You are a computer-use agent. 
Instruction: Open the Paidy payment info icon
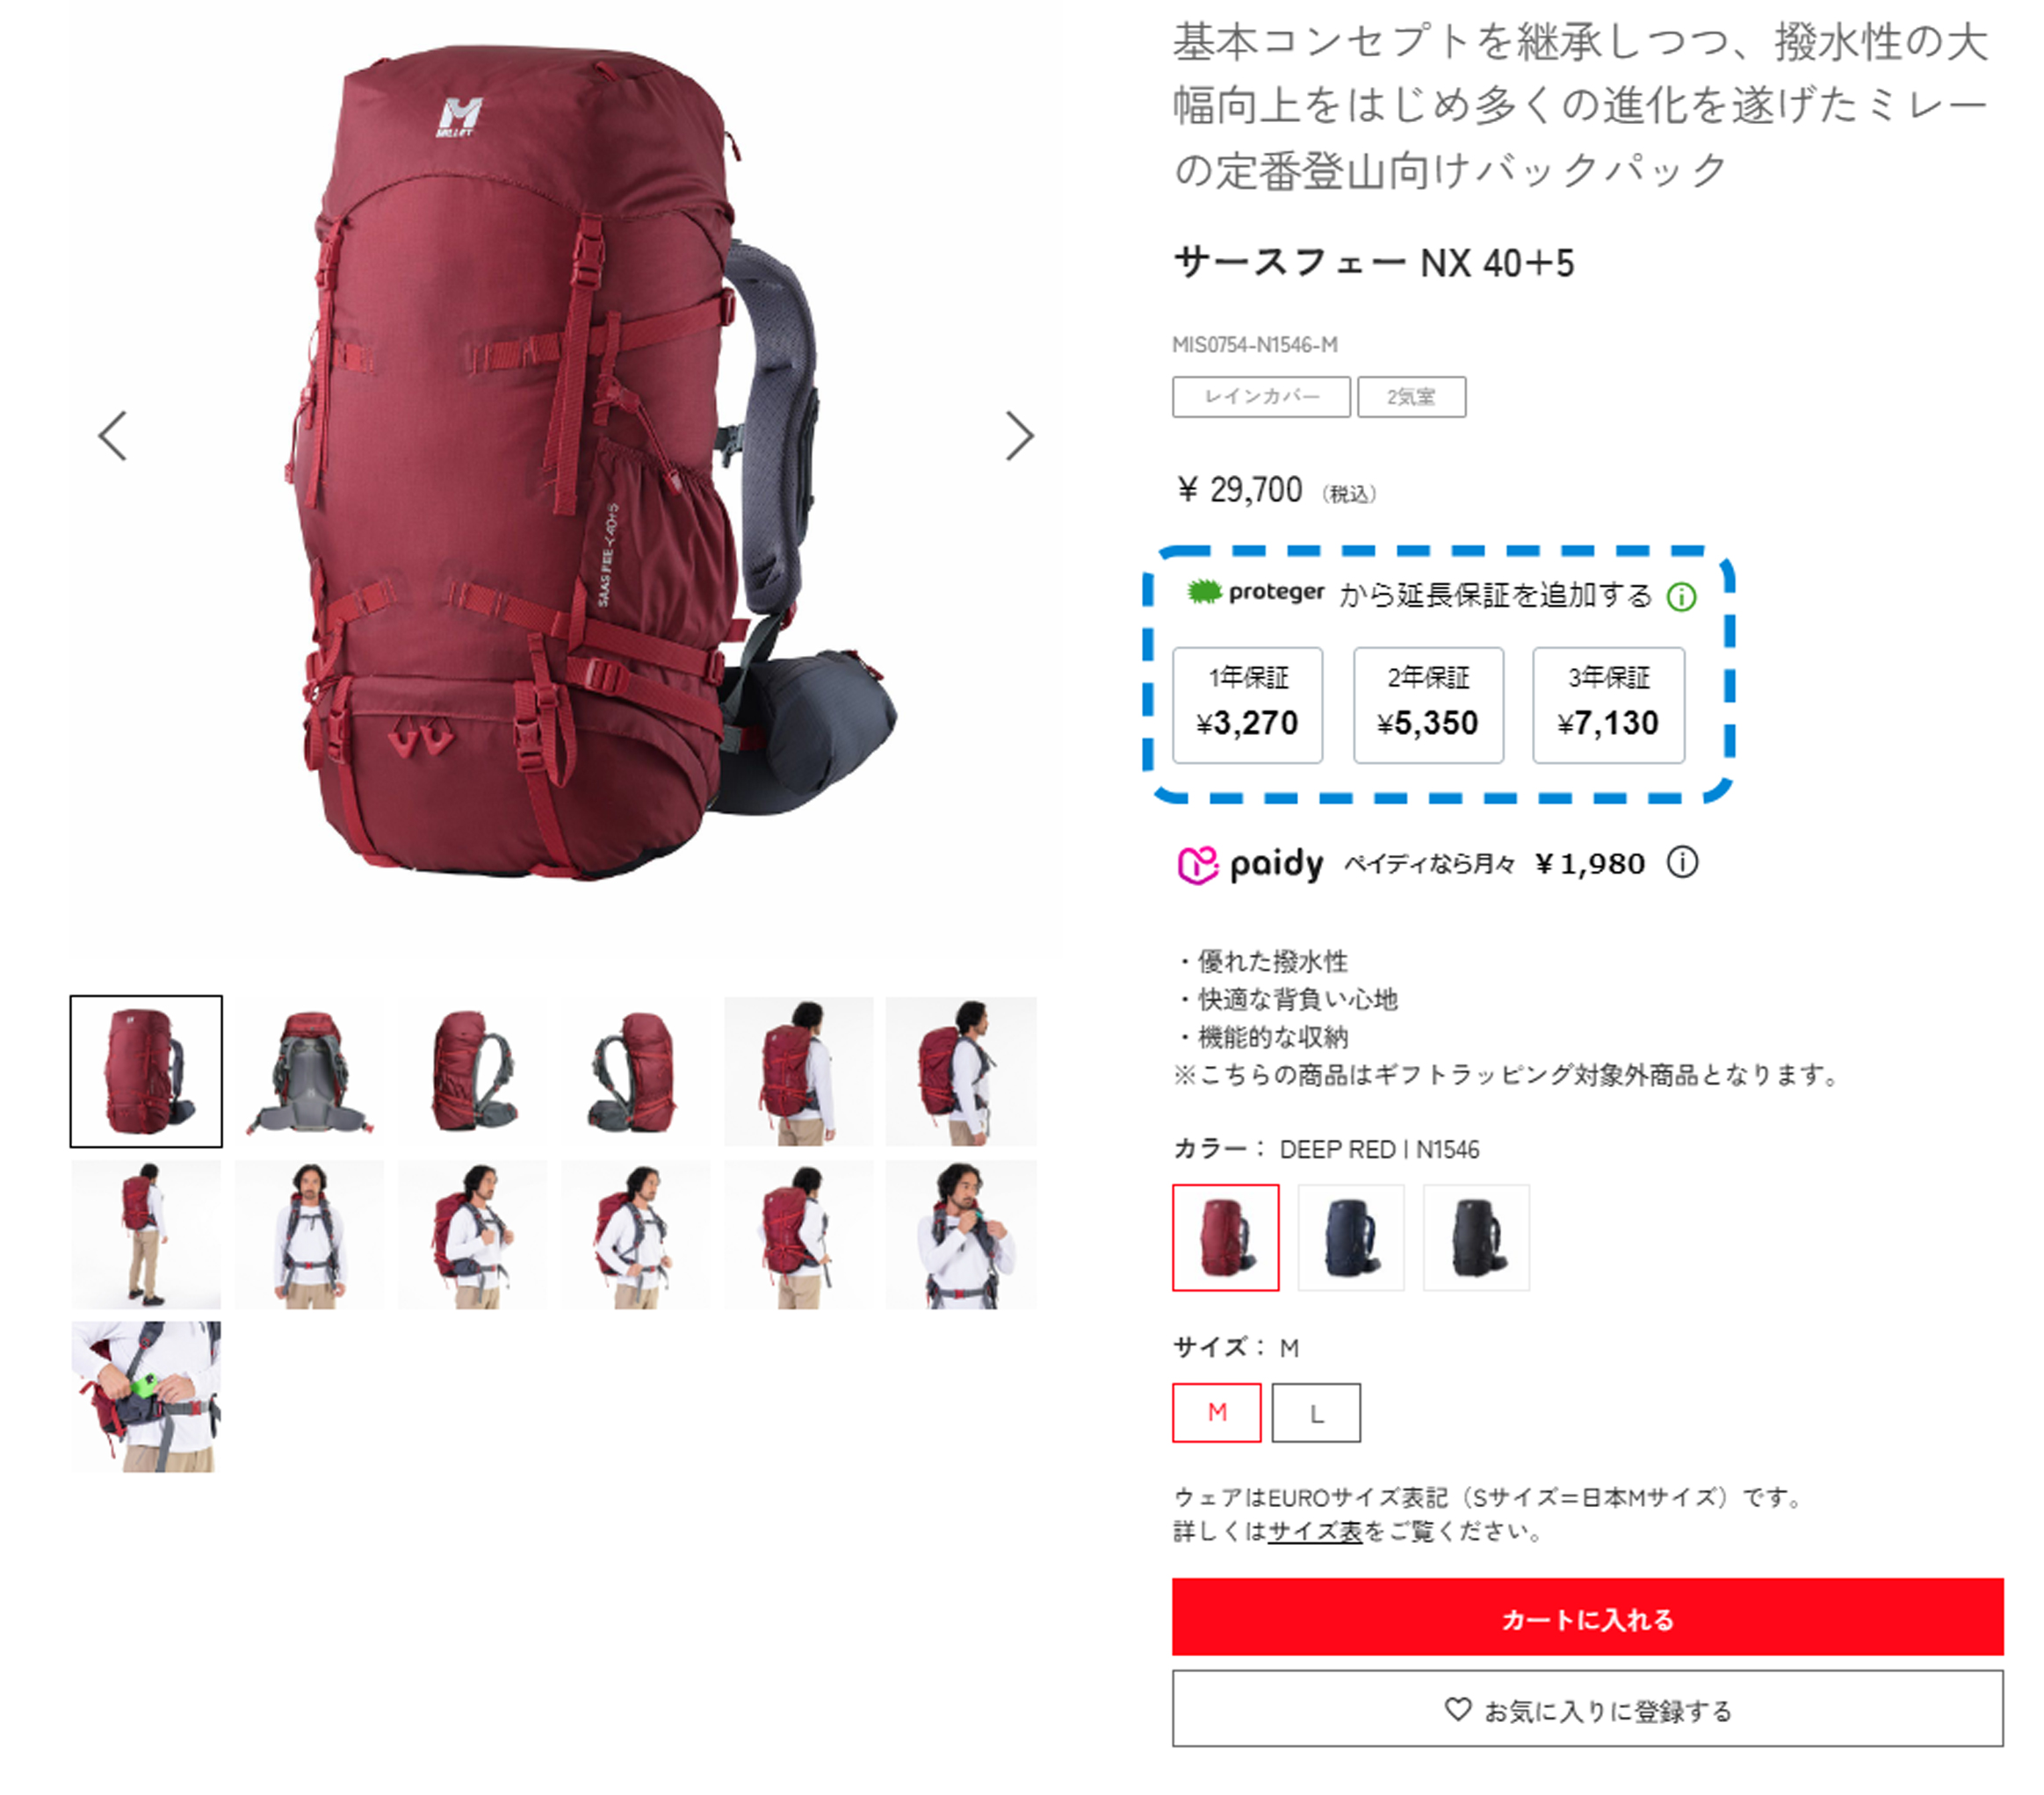tap(1682, 862)
